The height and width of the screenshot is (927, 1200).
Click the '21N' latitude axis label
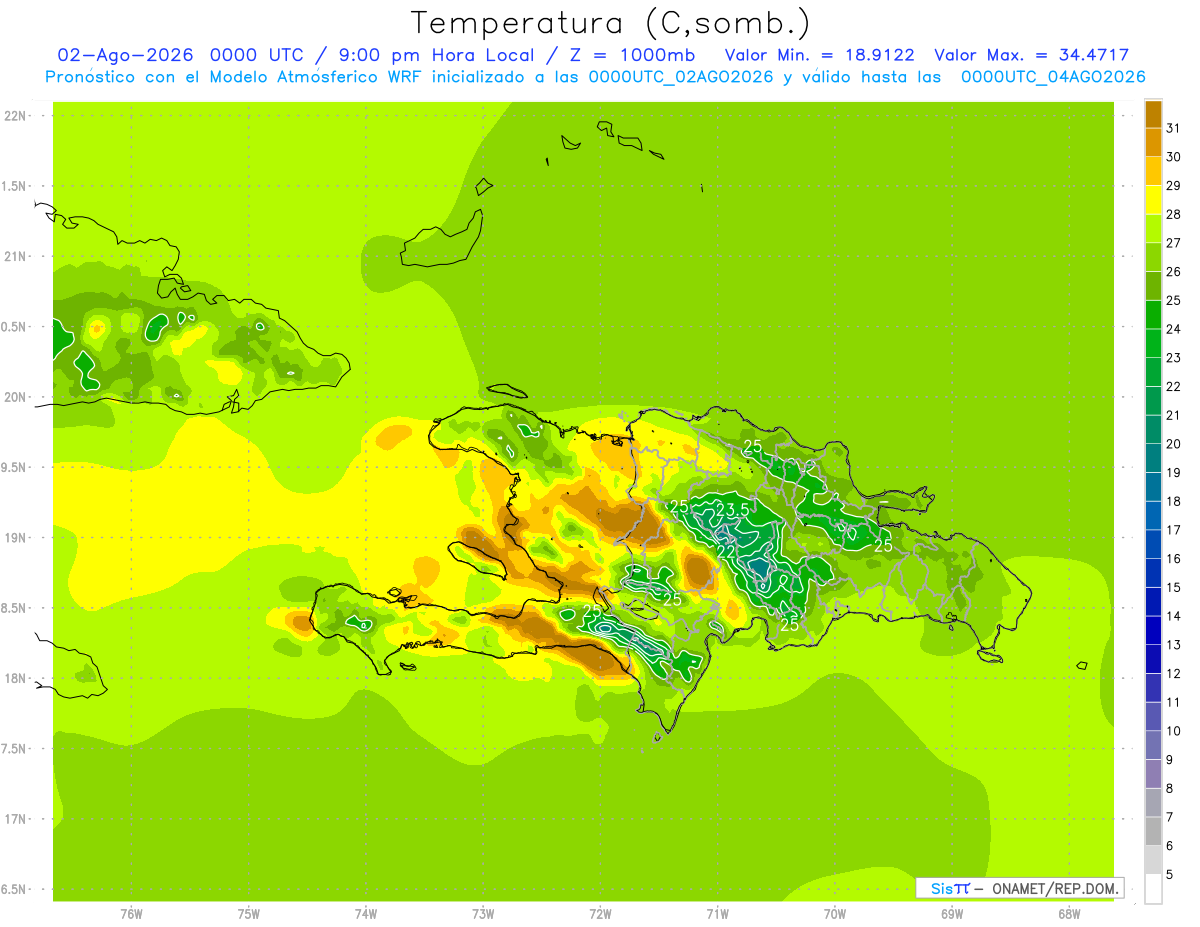15,256
